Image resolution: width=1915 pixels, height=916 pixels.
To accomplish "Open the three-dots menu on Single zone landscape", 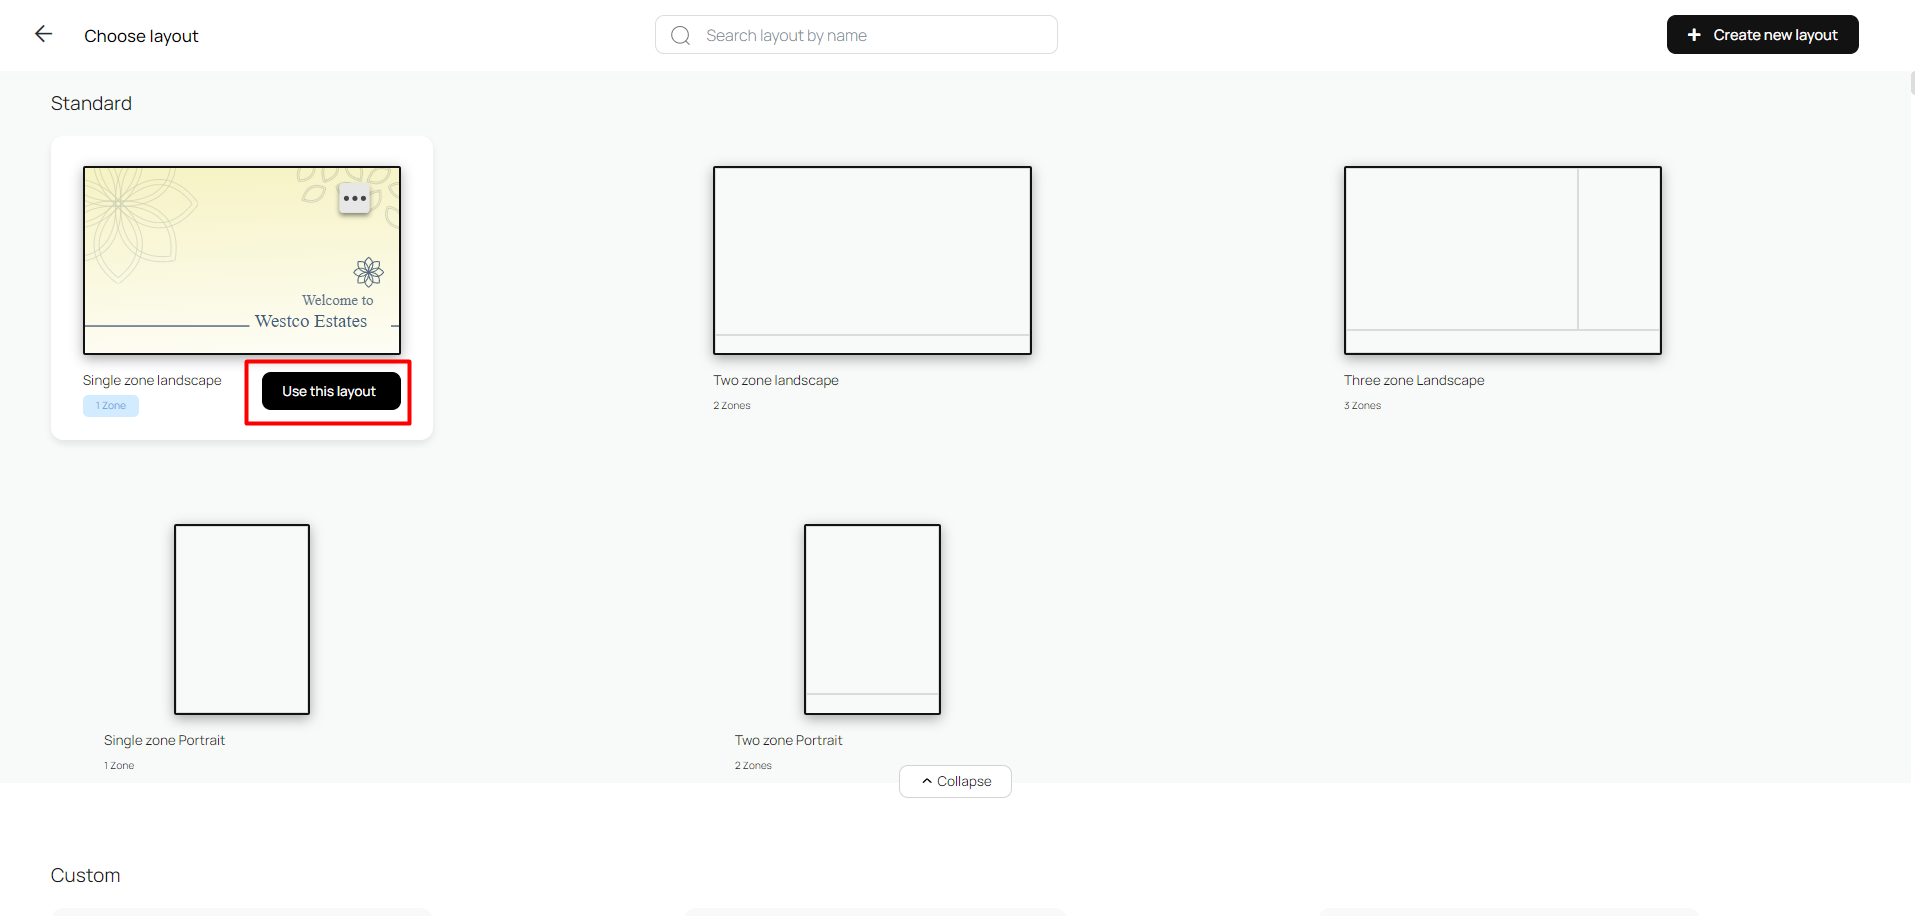I will pyautogui.click(x=354, y=198).
